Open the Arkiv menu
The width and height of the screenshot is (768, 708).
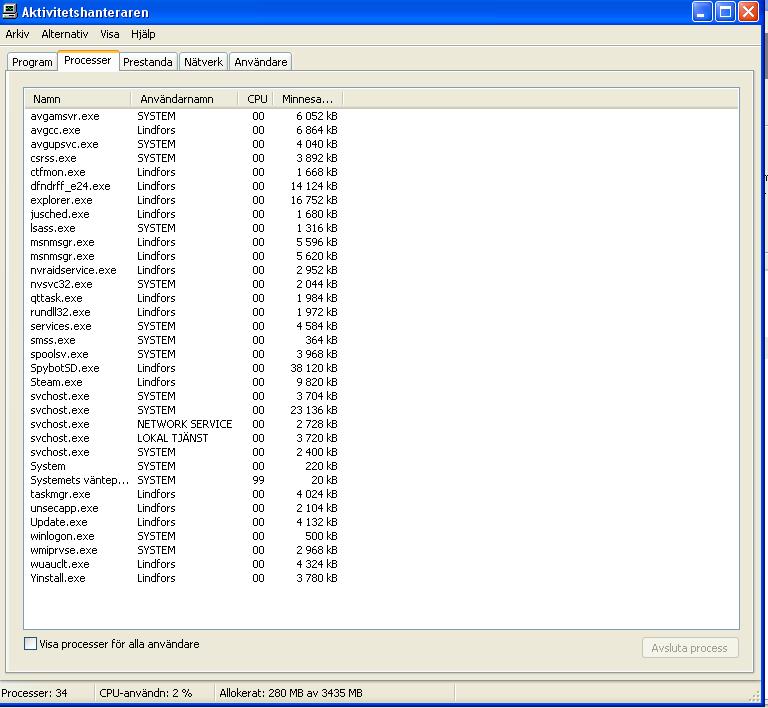coord(17,34)
